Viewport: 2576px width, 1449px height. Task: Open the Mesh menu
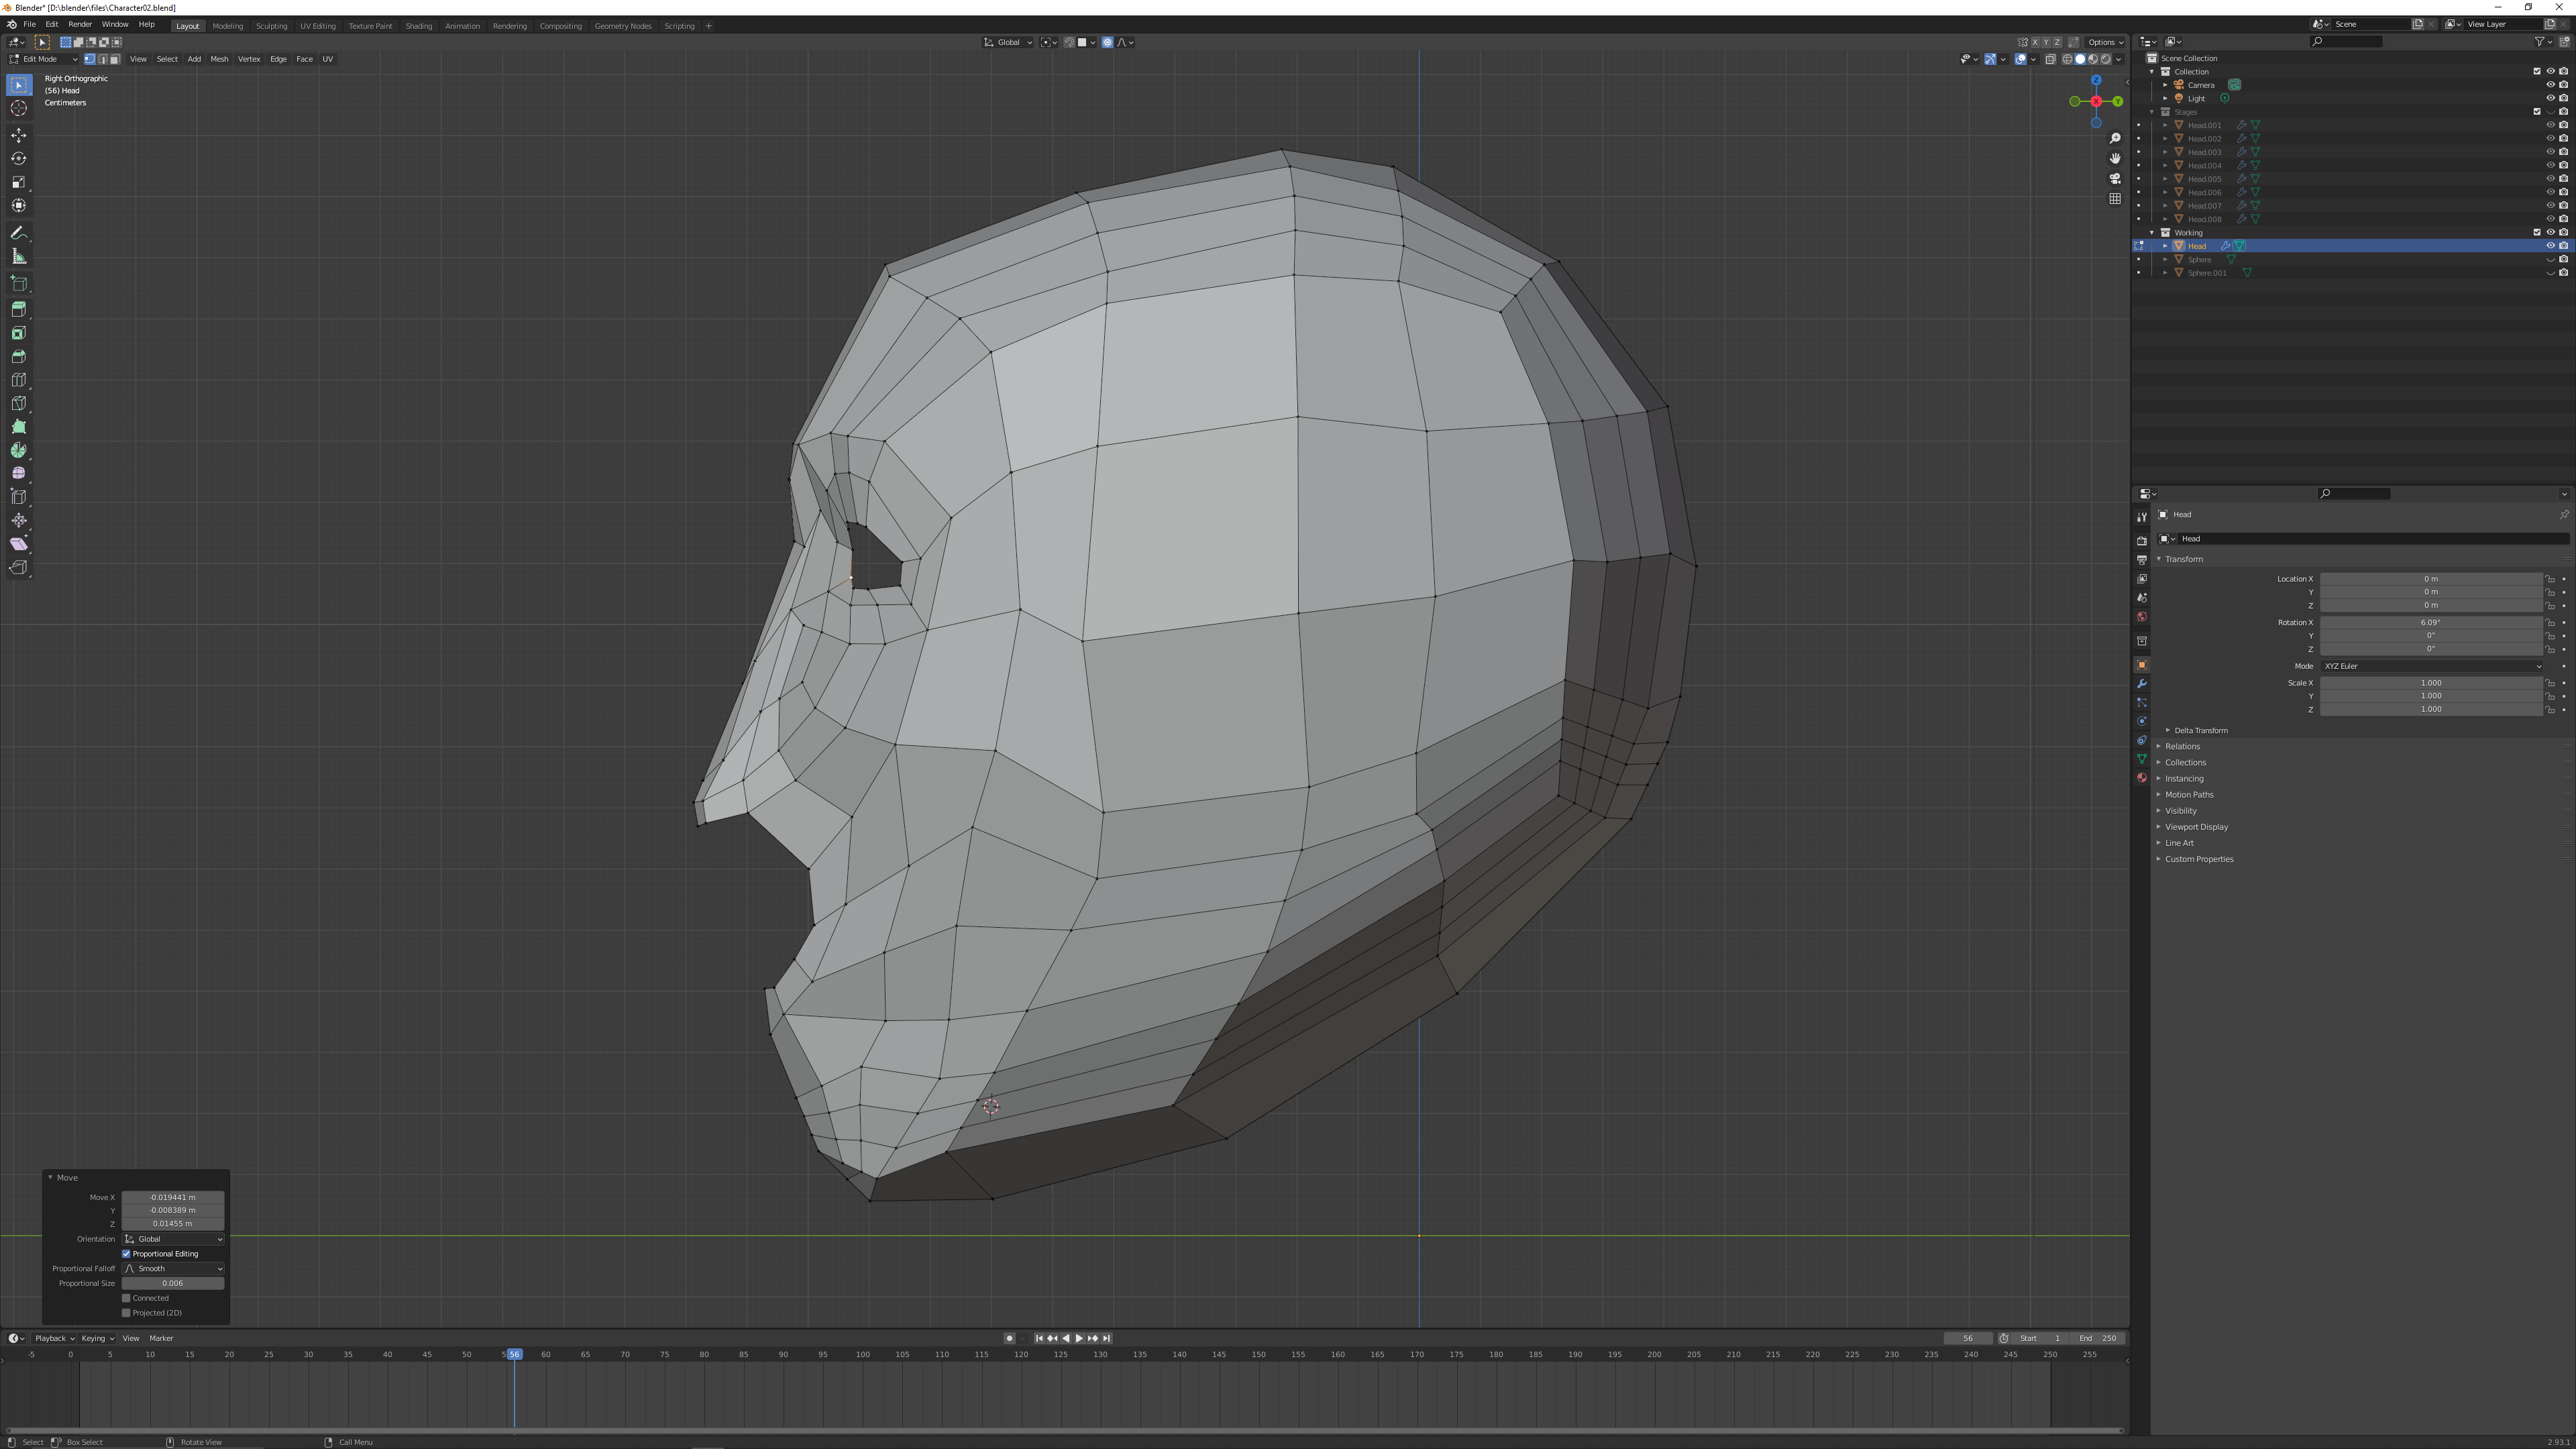(219, 59)
